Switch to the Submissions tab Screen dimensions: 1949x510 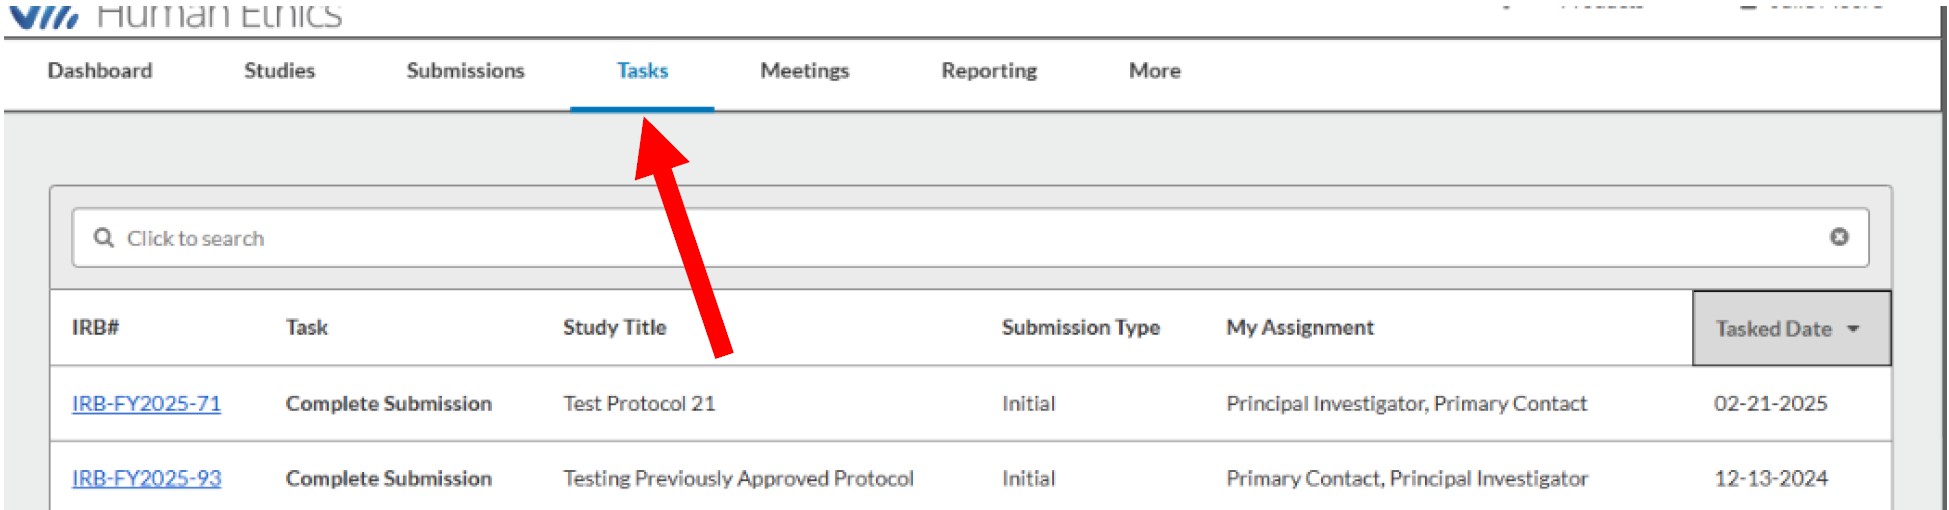pyautogui.click(x=465, y=71)
